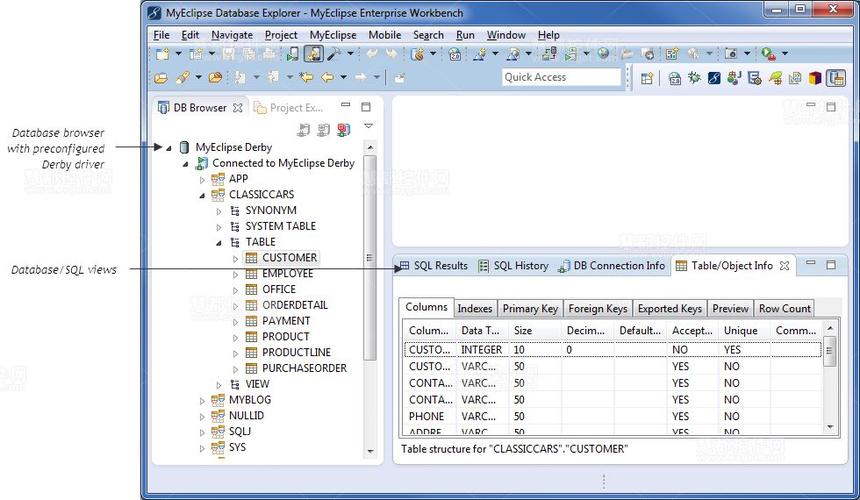This screenshot has height=500, width=860.
Task: Minimize the DB Browser panel
Action: coord(346,106)
